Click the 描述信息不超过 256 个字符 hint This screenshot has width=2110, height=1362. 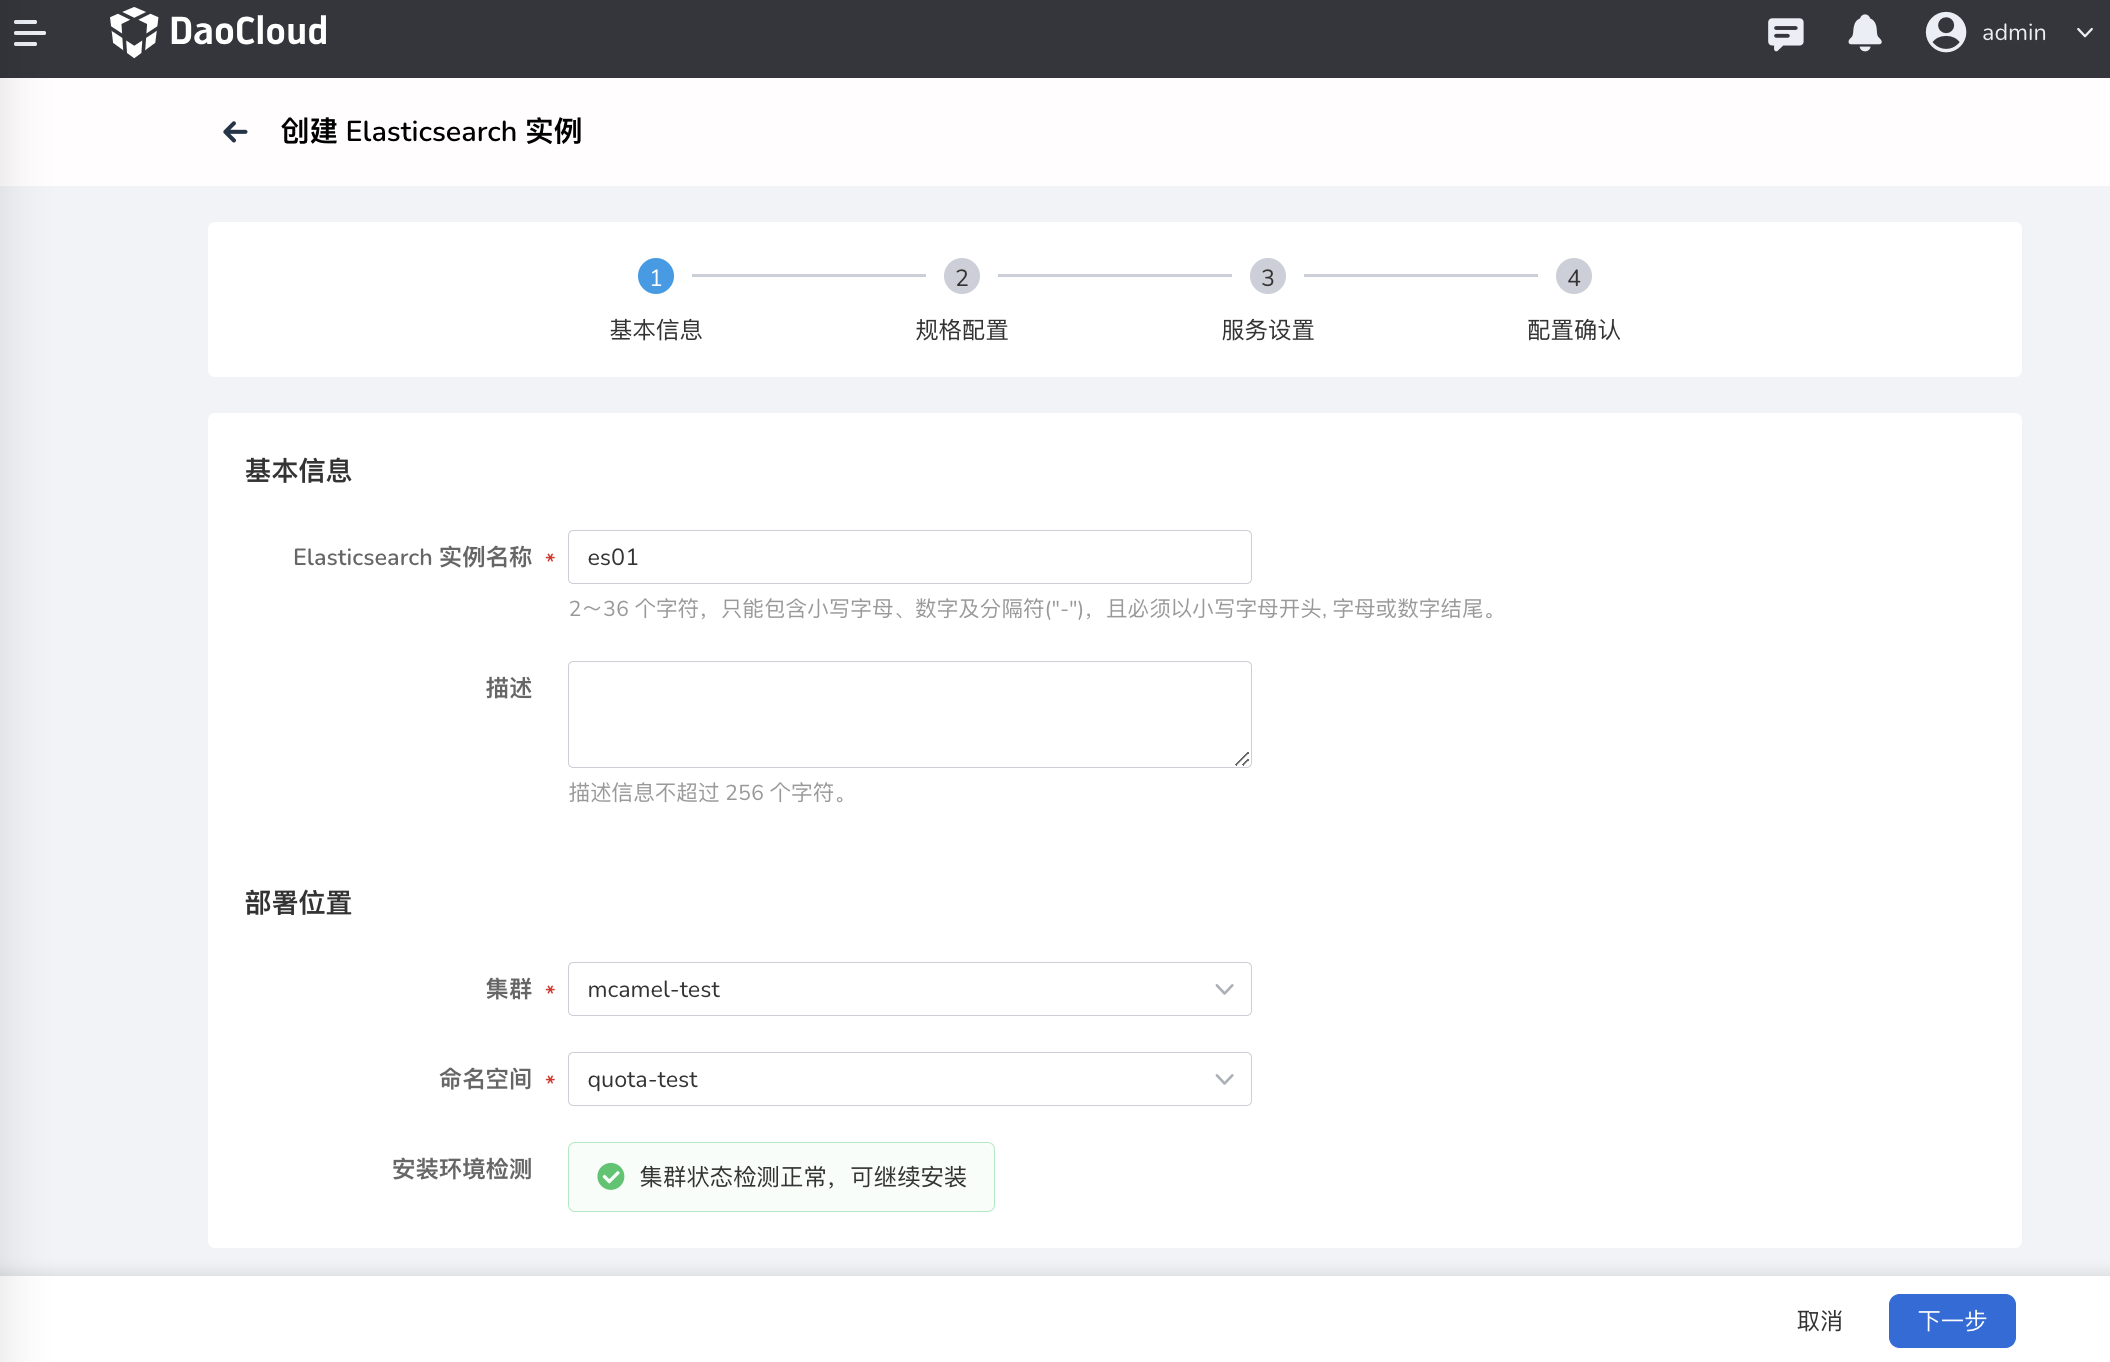[710, 793]
